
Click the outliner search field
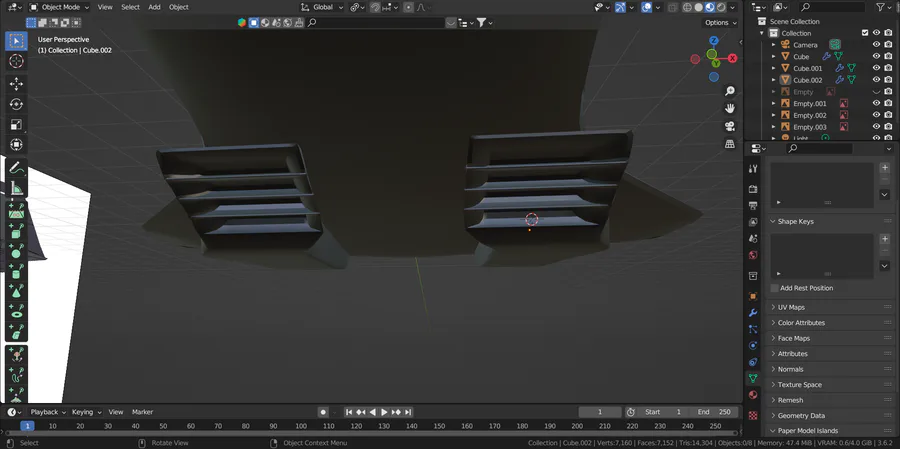click(x=832, y=7)
